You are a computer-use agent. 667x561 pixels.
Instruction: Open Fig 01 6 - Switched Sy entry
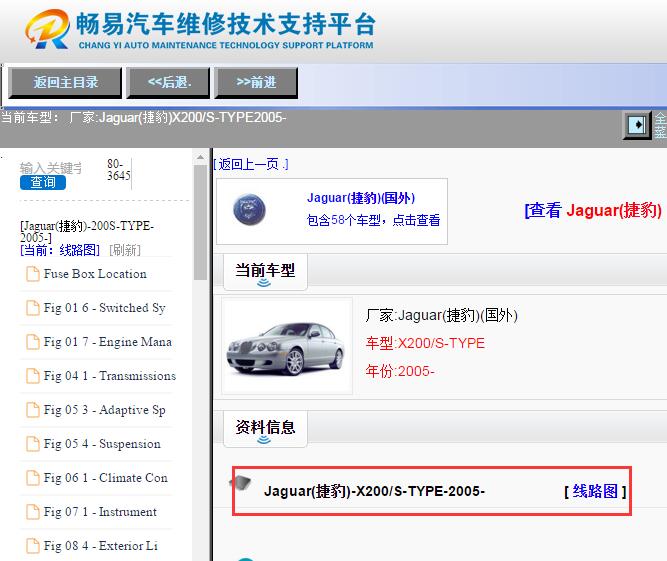coord(105,308)
